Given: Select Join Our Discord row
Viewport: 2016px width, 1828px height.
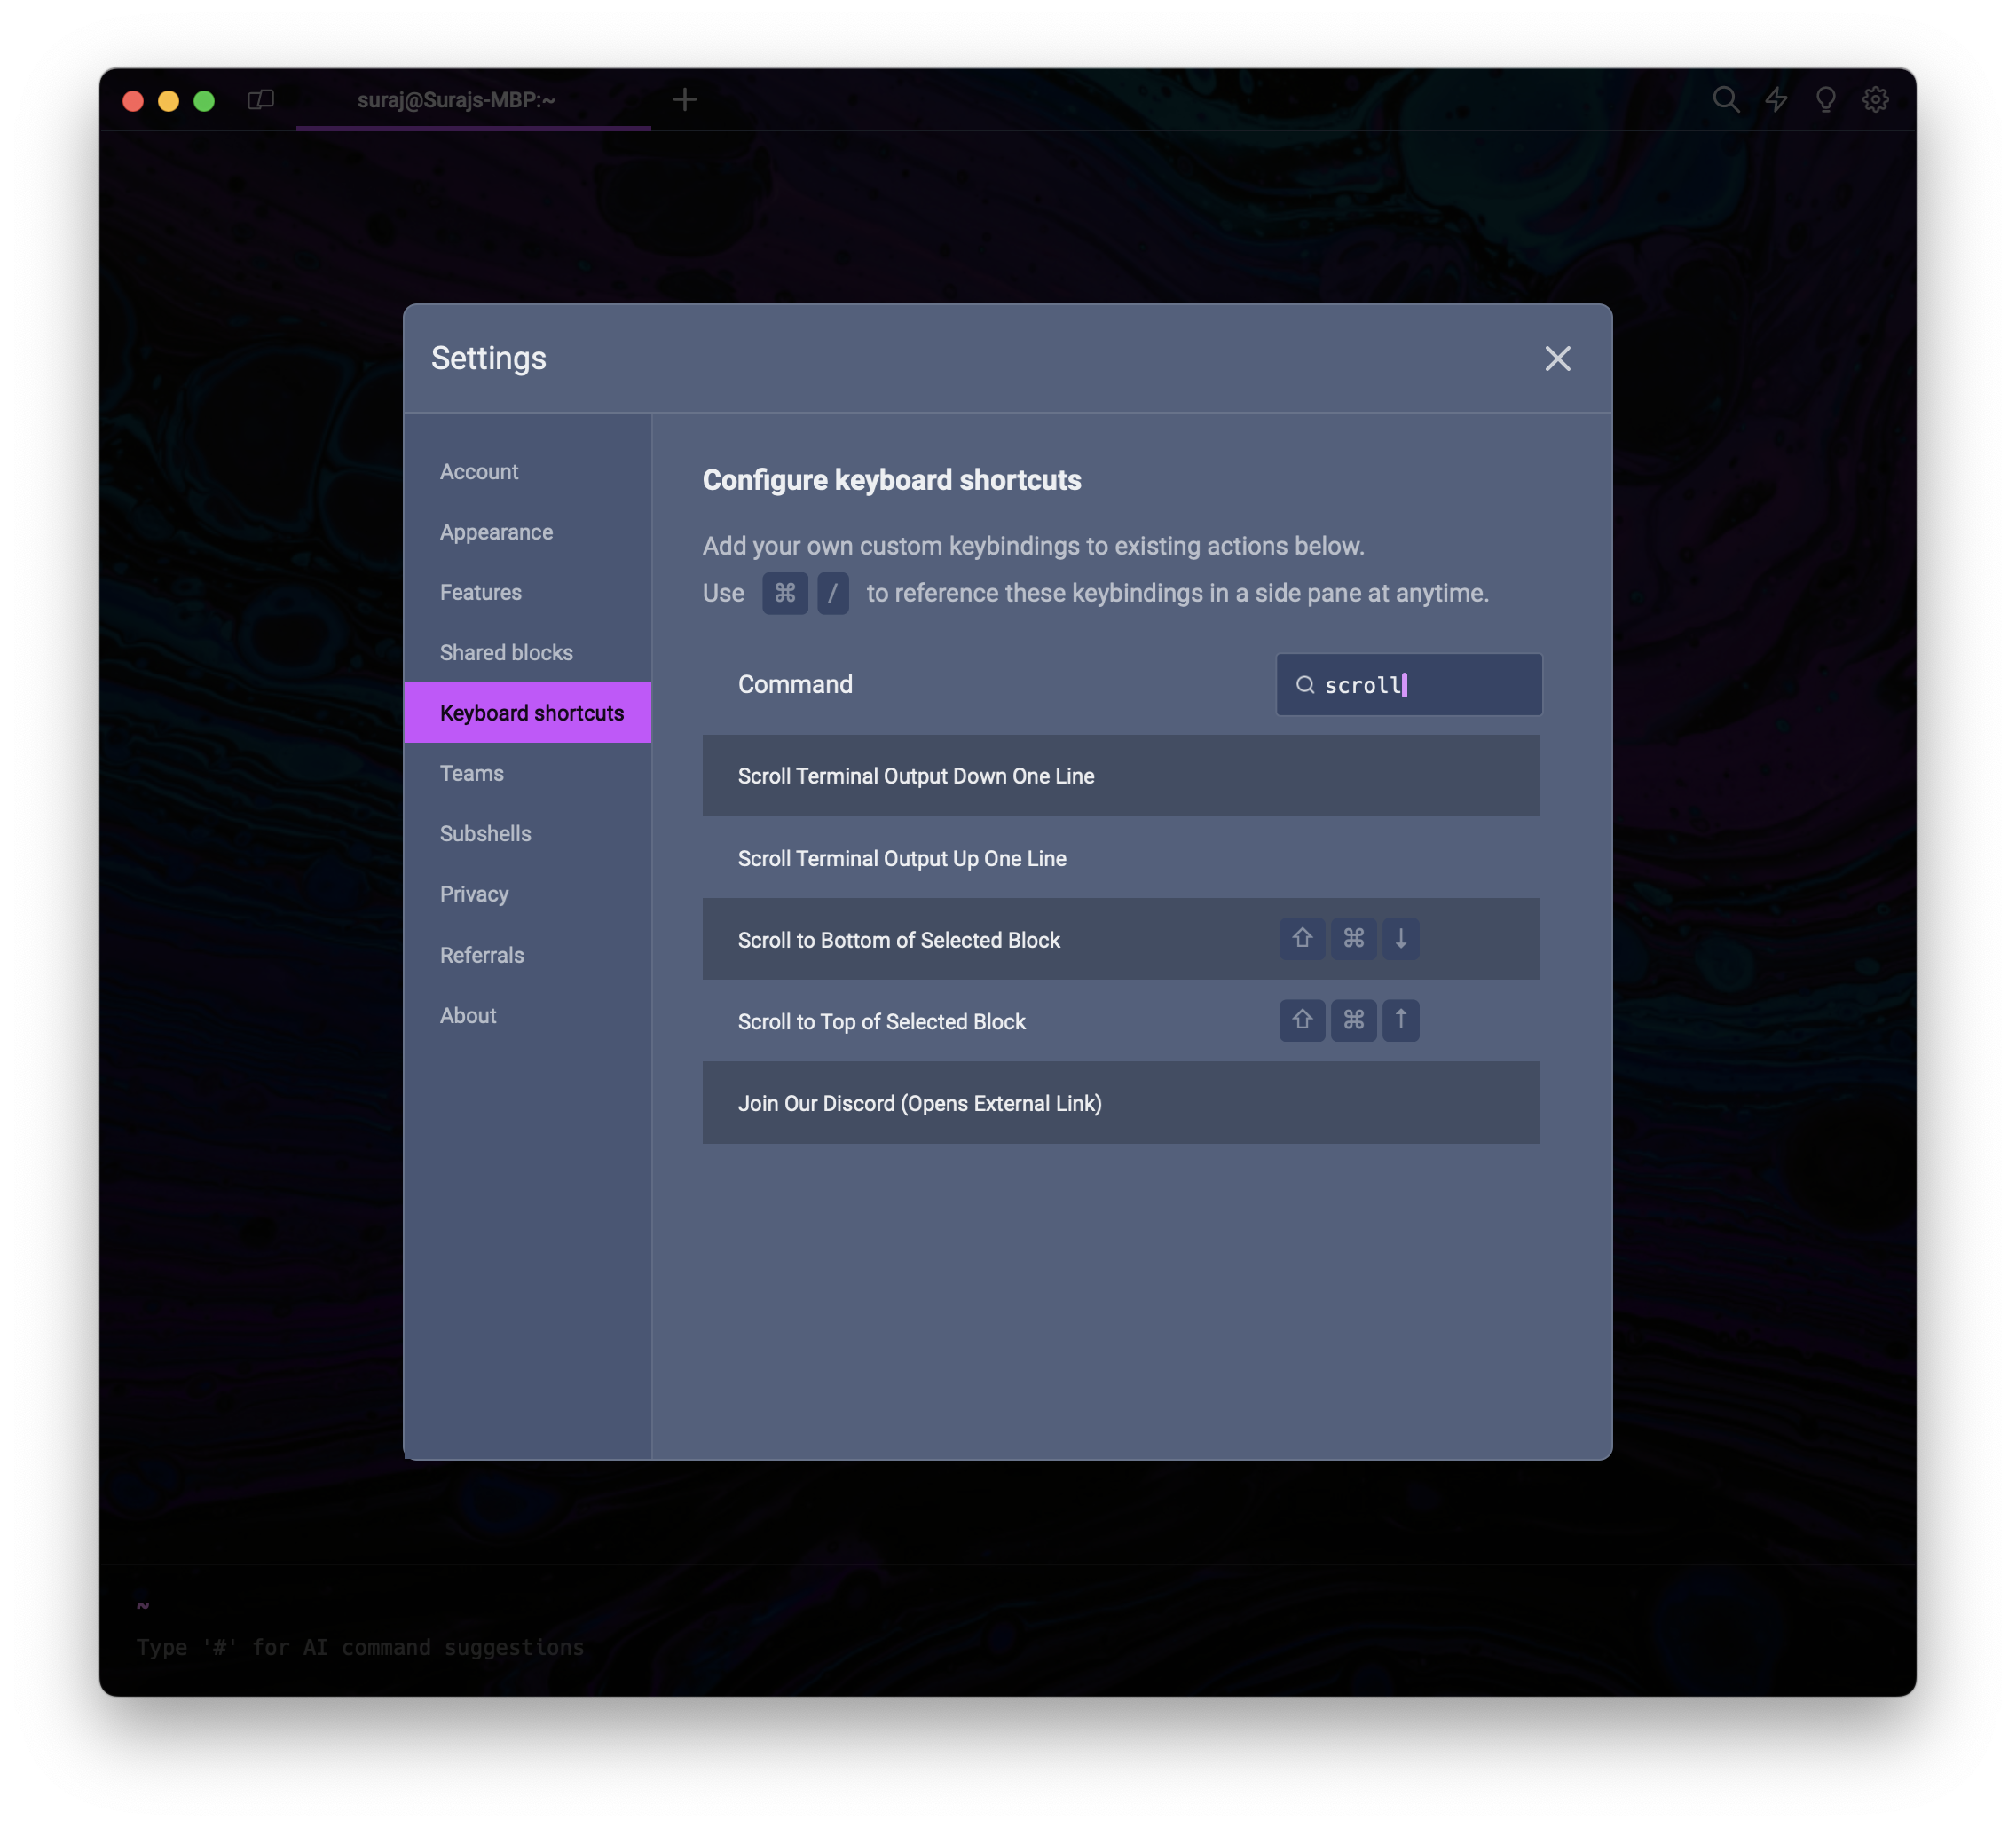Looking at the screenshot, I should tap(1121, 1103).
